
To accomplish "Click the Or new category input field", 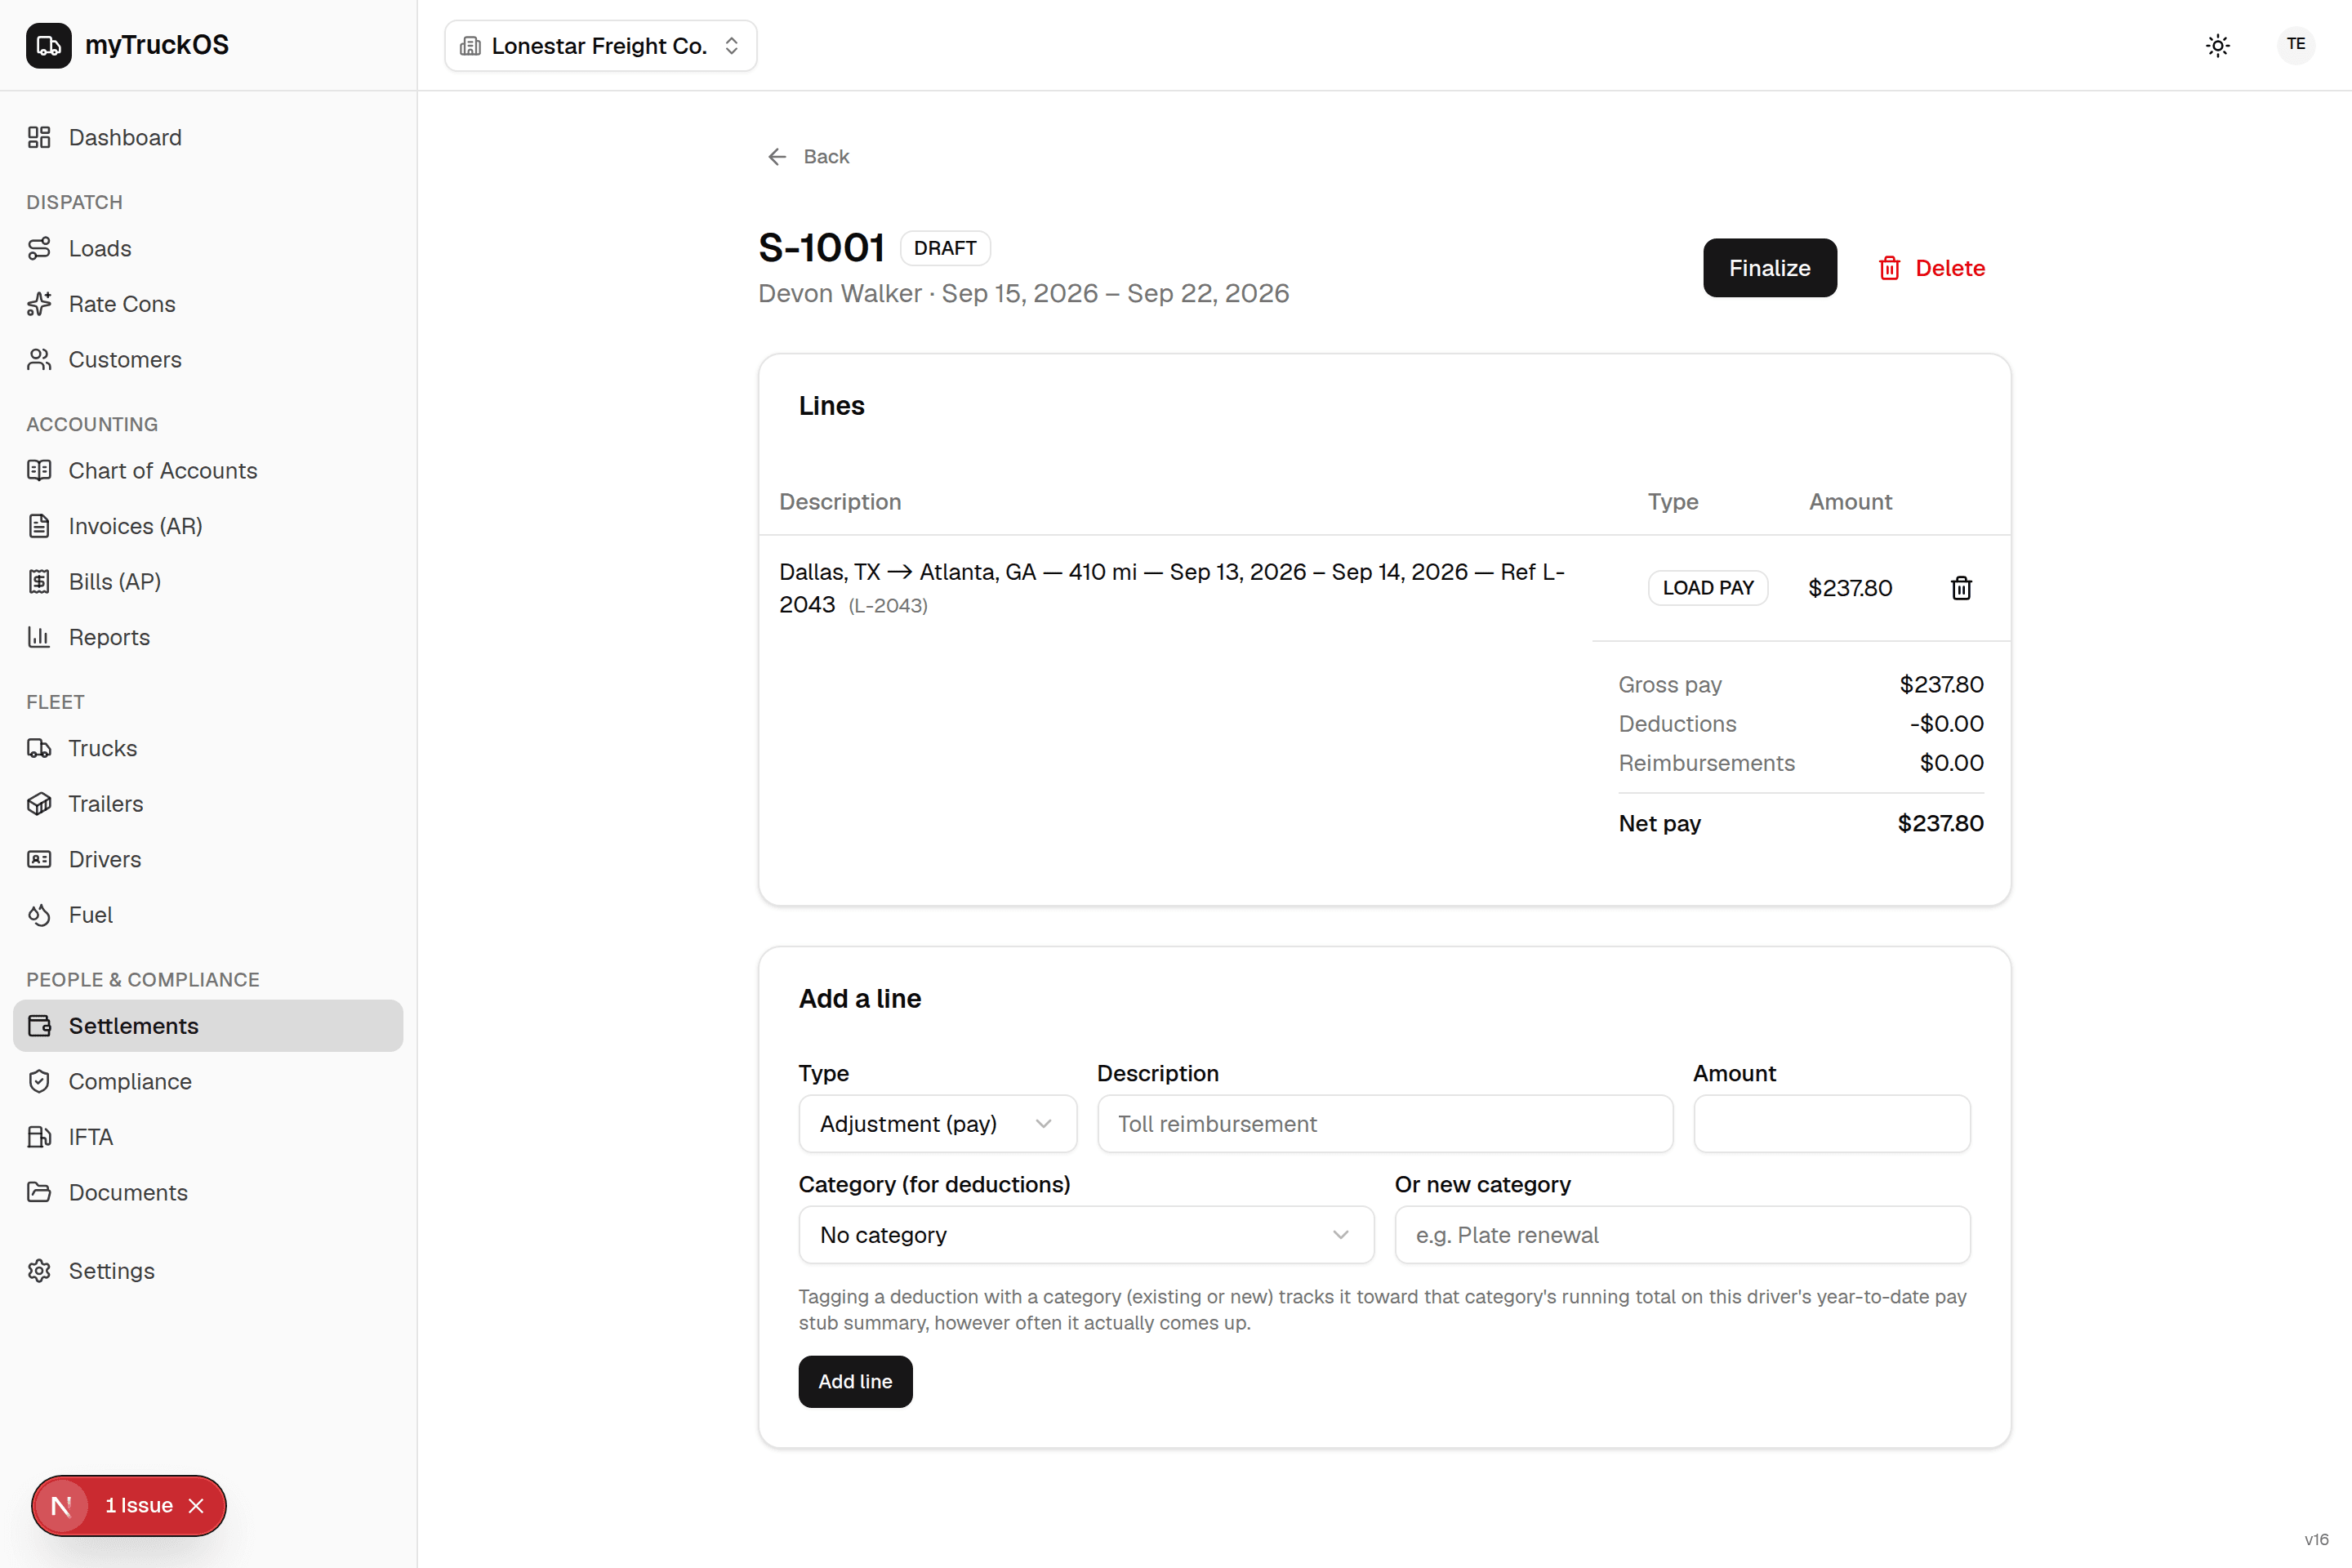I will 1682,1235.
